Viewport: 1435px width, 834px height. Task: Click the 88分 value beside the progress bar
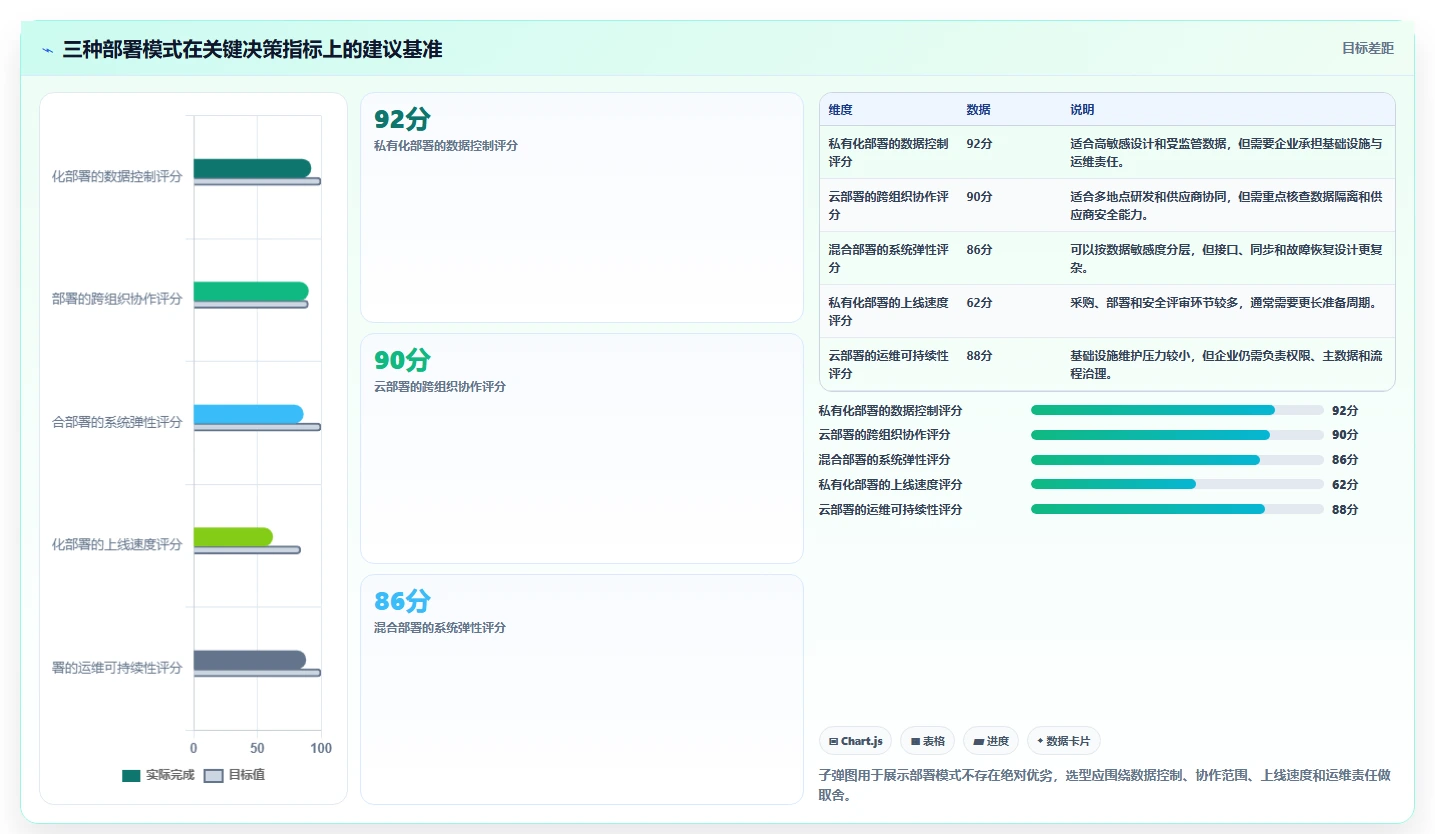1345,510
